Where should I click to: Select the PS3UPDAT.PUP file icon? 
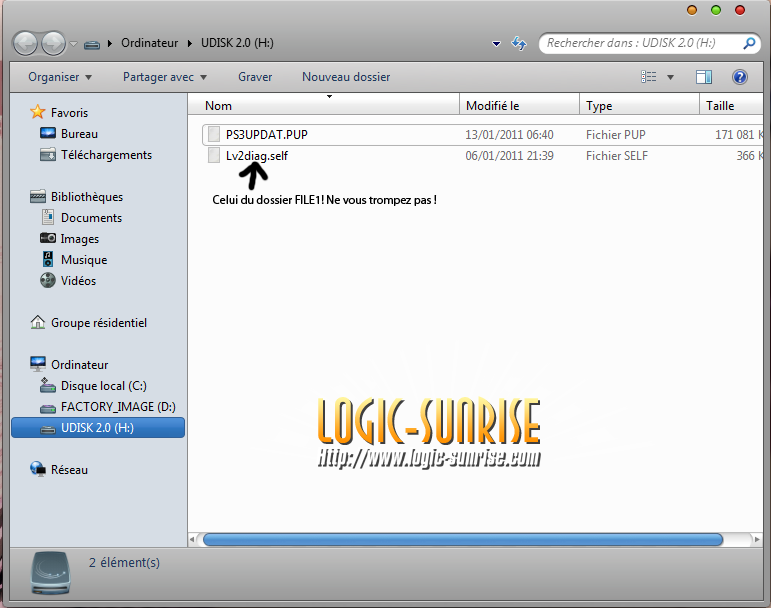(213, 134)
